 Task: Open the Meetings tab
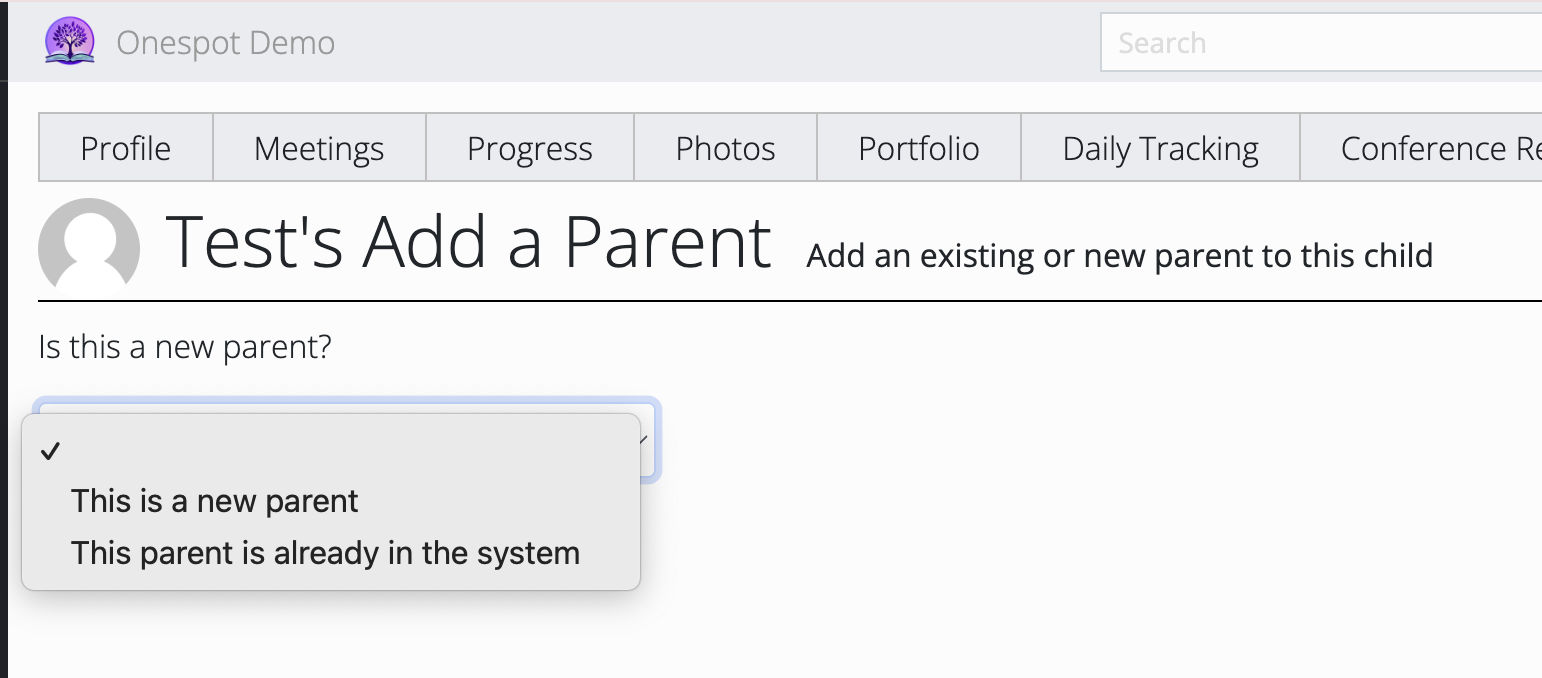pos(319,148)
